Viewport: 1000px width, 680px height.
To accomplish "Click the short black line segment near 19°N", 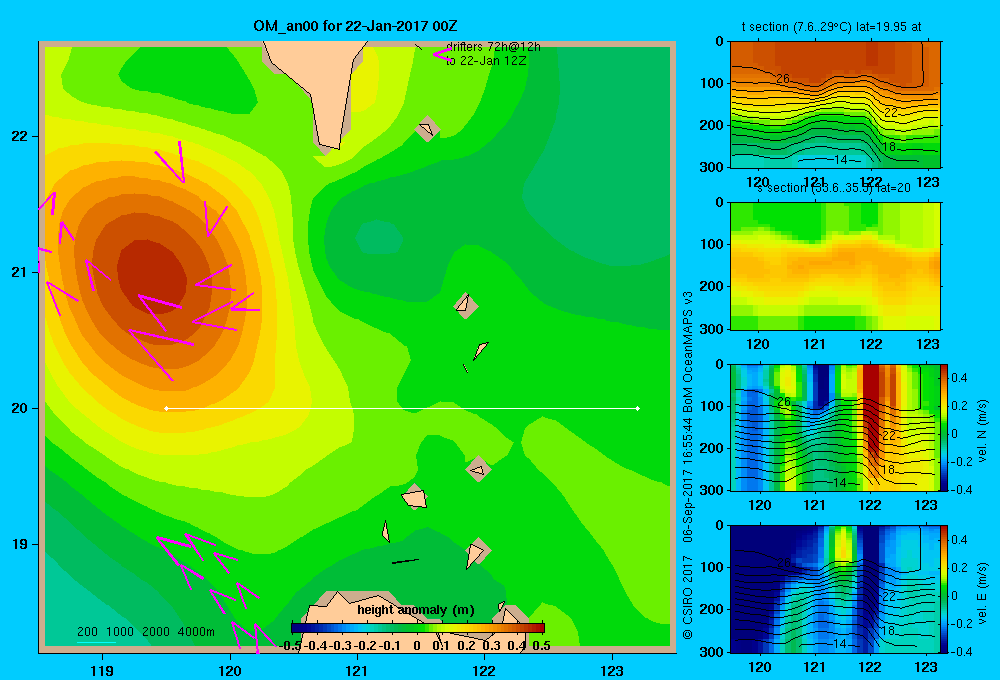I will click(405, 561).
